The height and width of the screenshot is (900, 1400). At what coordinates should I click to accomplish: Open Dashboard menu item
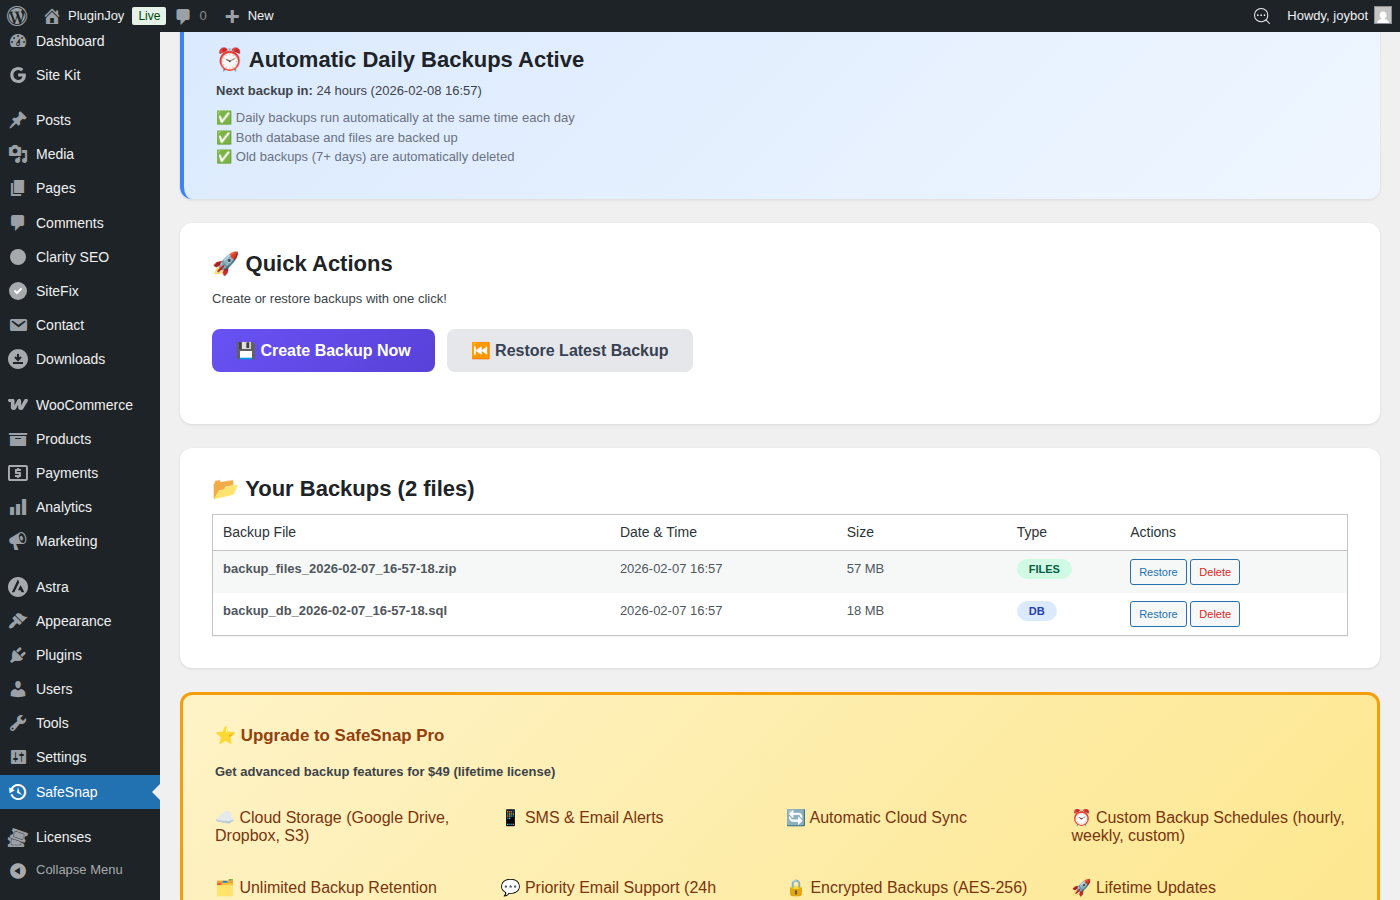point(70,41)
